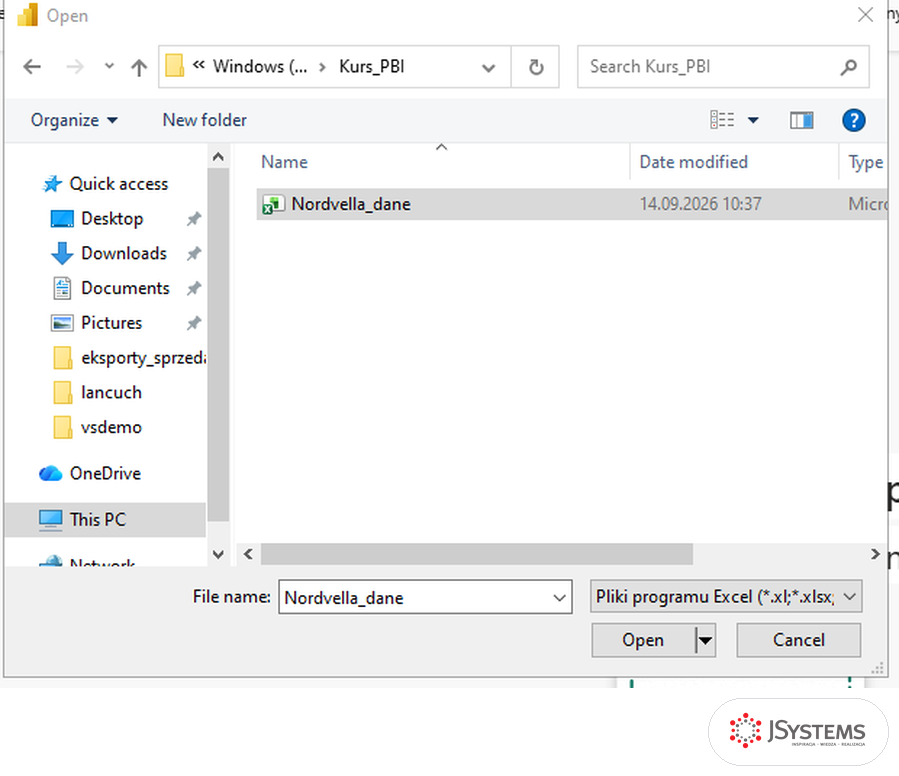Click the navigation pane vertical scrollbar
Viewport: 899px width, 776px height.
pos(218,344)
